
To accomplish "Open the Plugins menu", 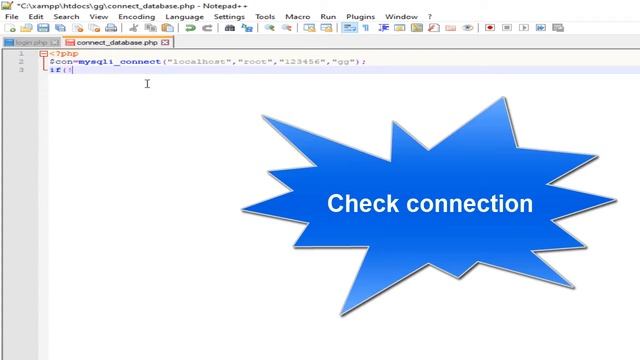I will 360,17.
